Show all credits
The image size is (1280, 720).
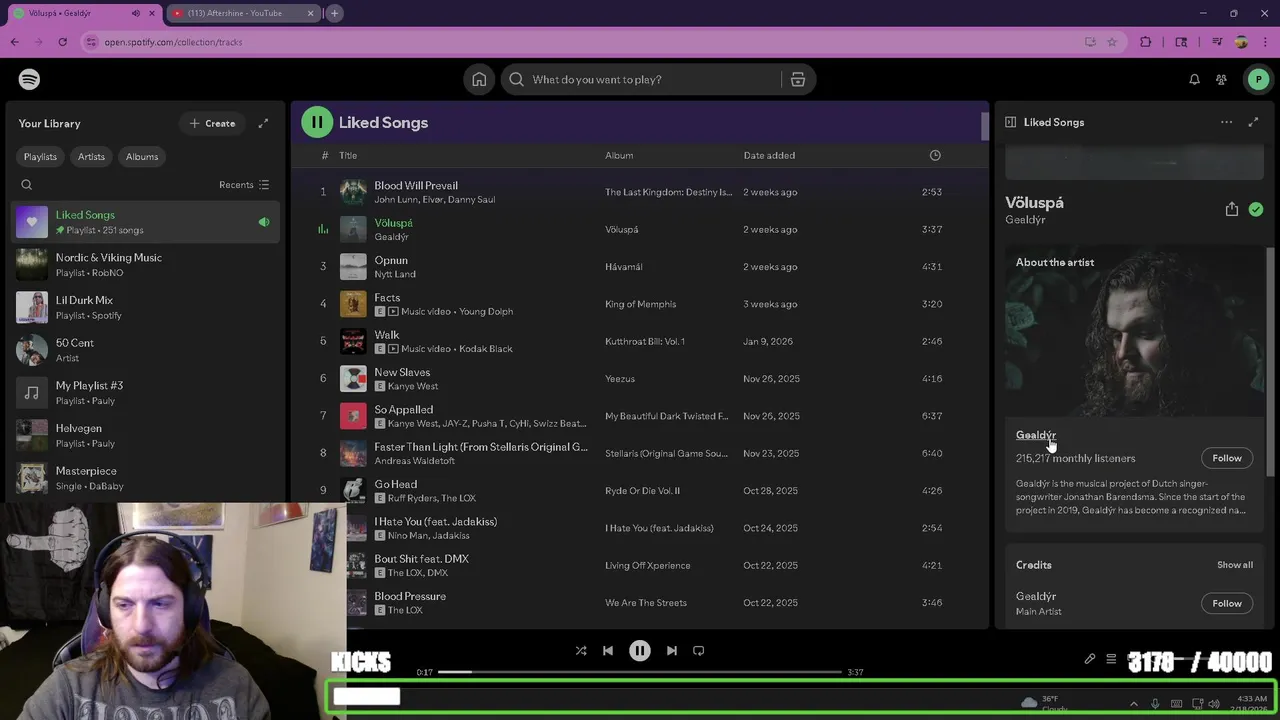1235,565
